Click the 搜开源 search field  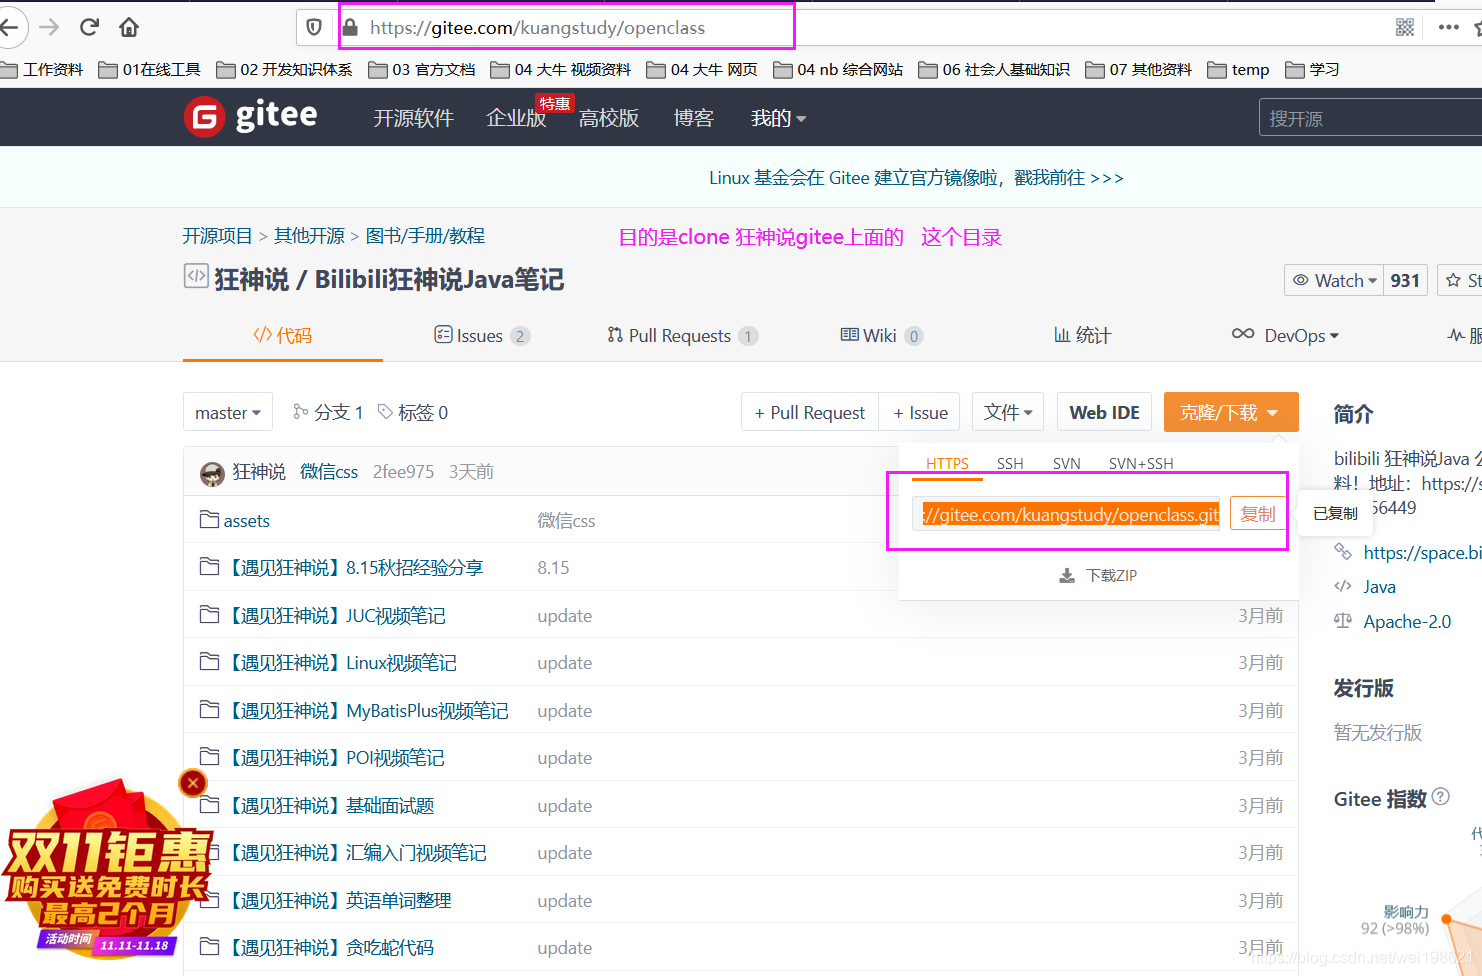[x=1370, y=119]
